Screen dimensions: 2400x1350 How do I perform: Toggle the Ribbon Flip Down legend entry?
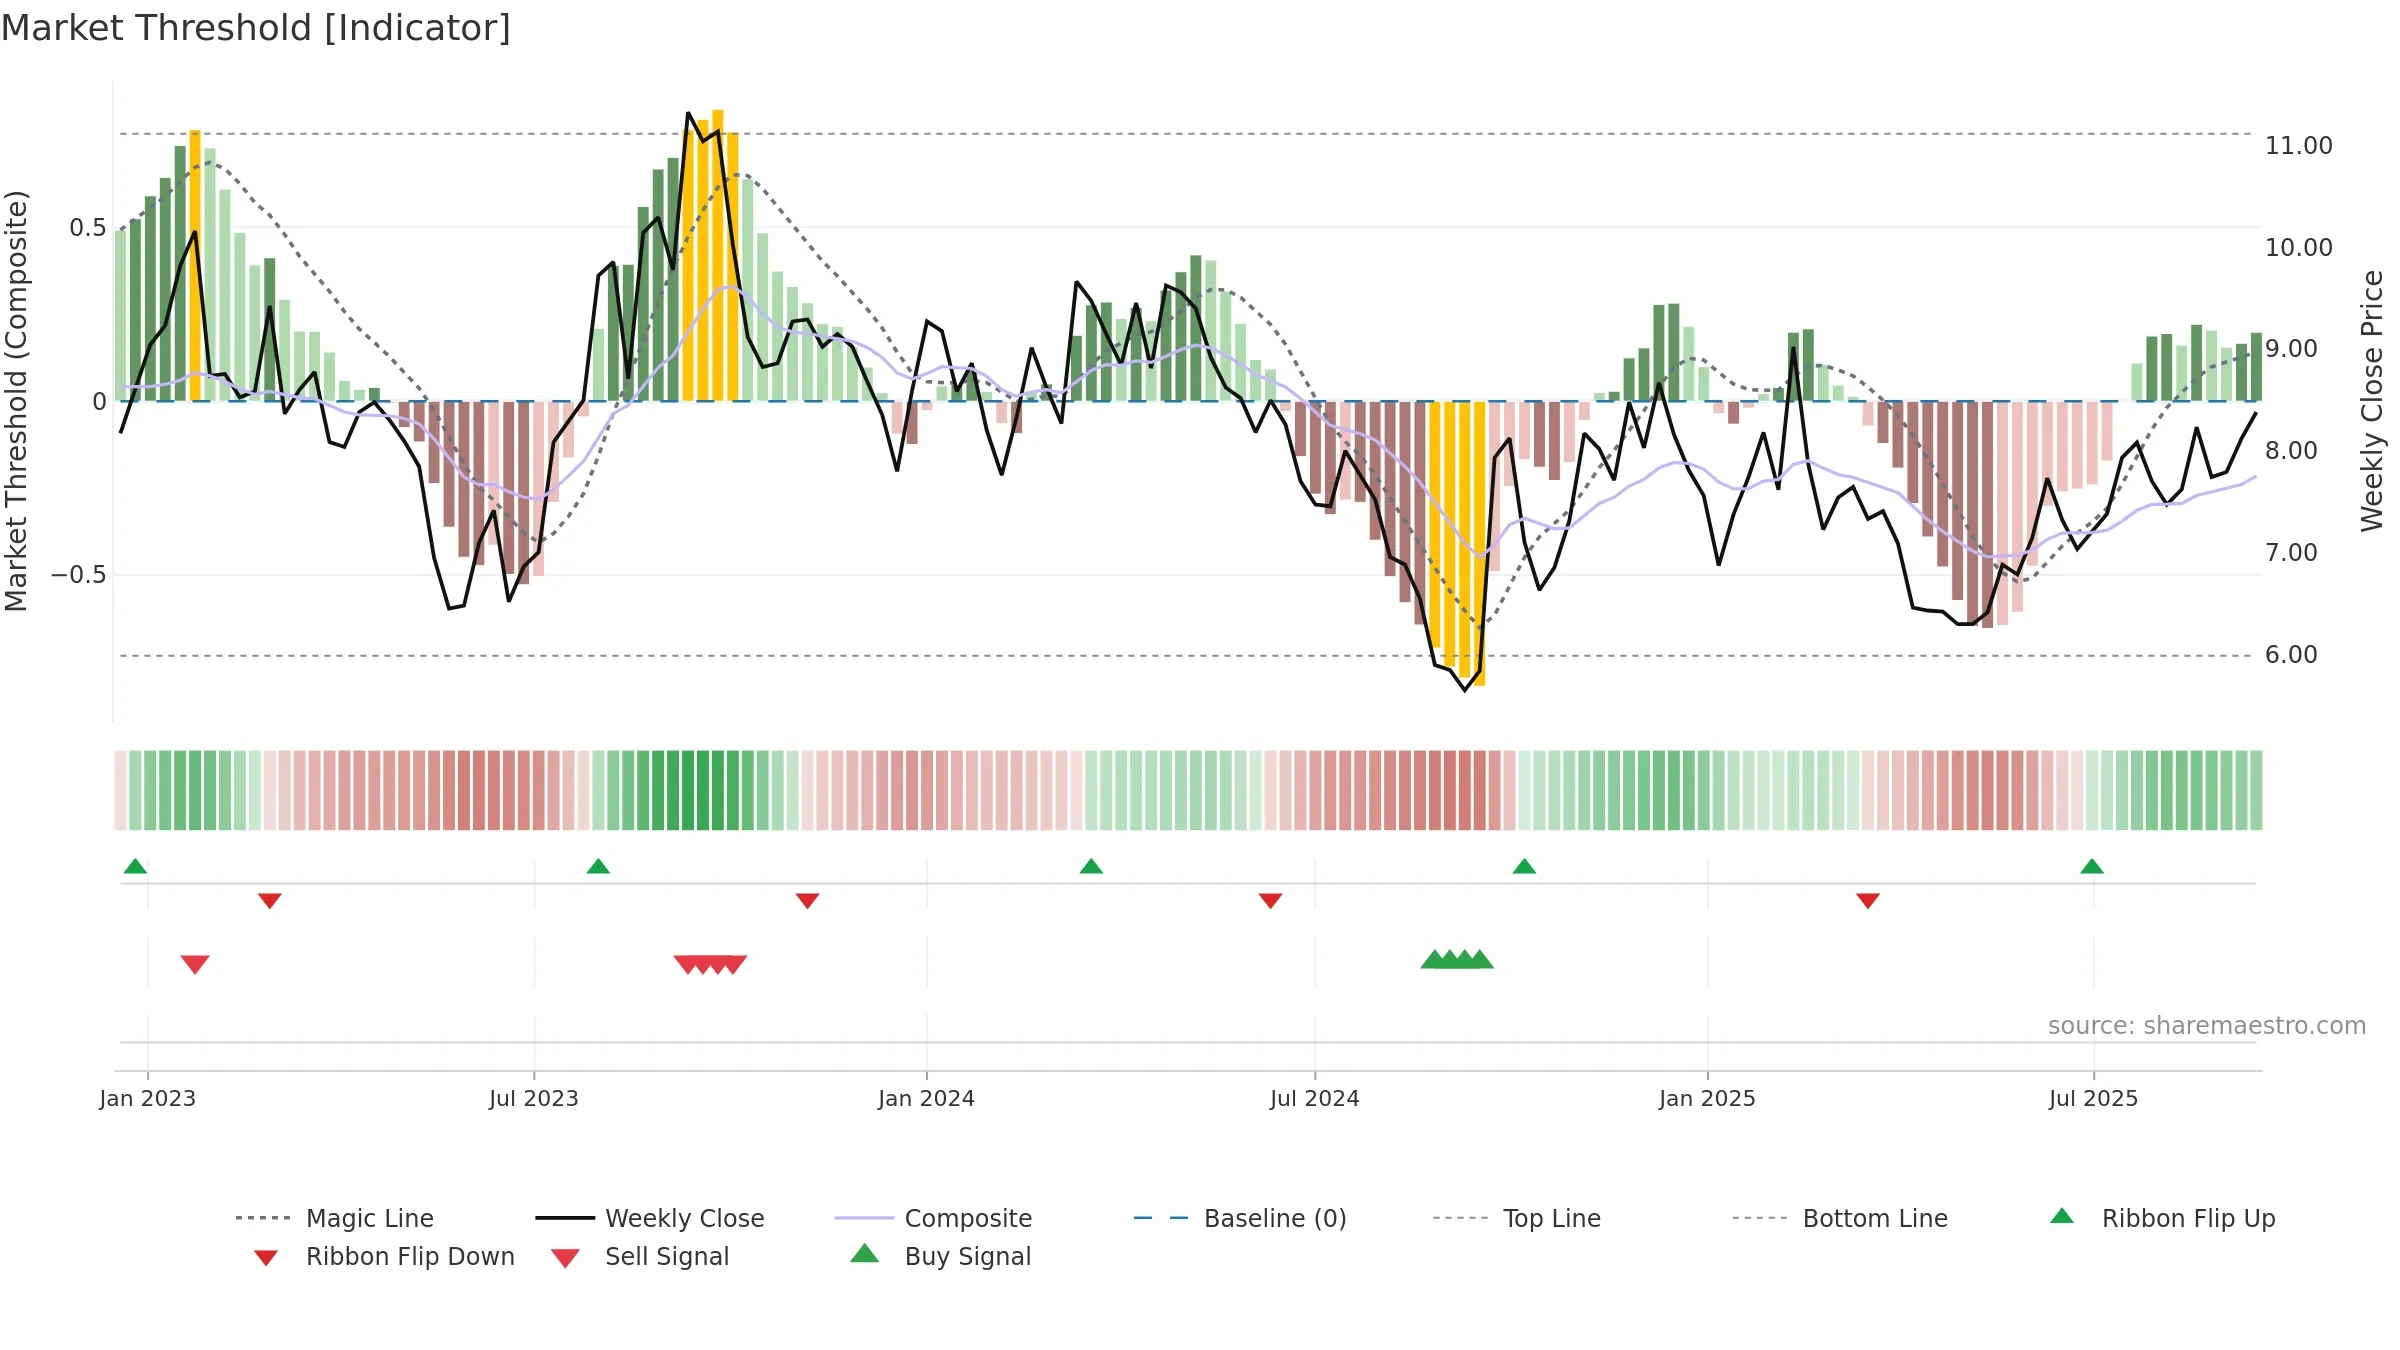pyautogui.click(x=384, y=1256)
